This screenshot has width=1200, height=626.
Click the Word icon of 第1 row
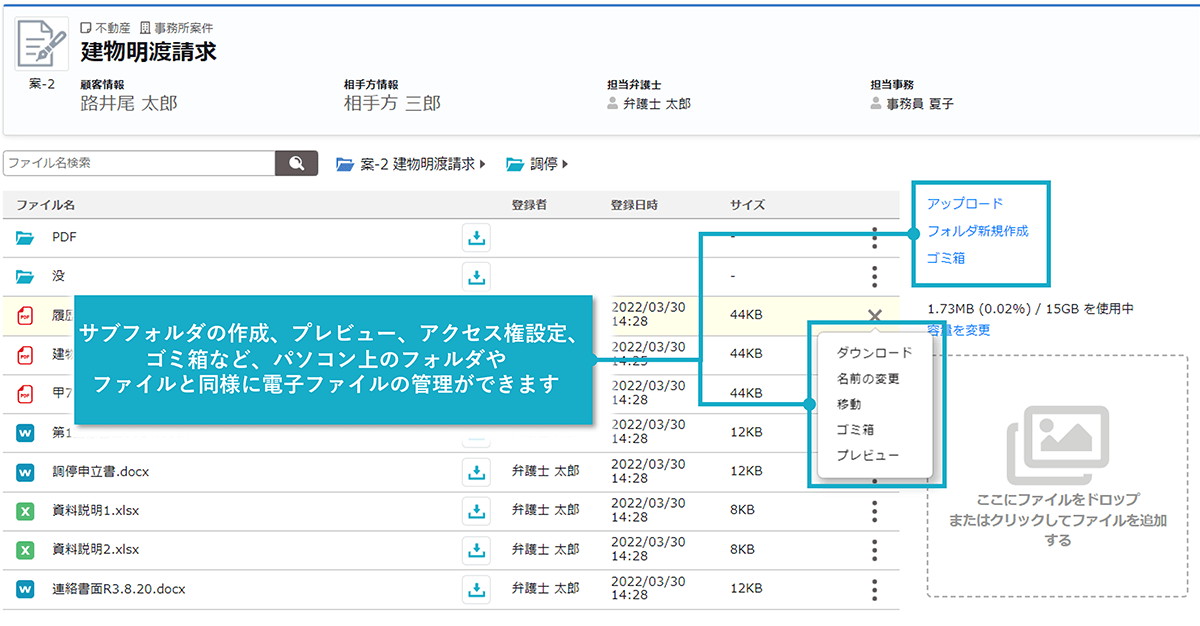coord(26,432)
